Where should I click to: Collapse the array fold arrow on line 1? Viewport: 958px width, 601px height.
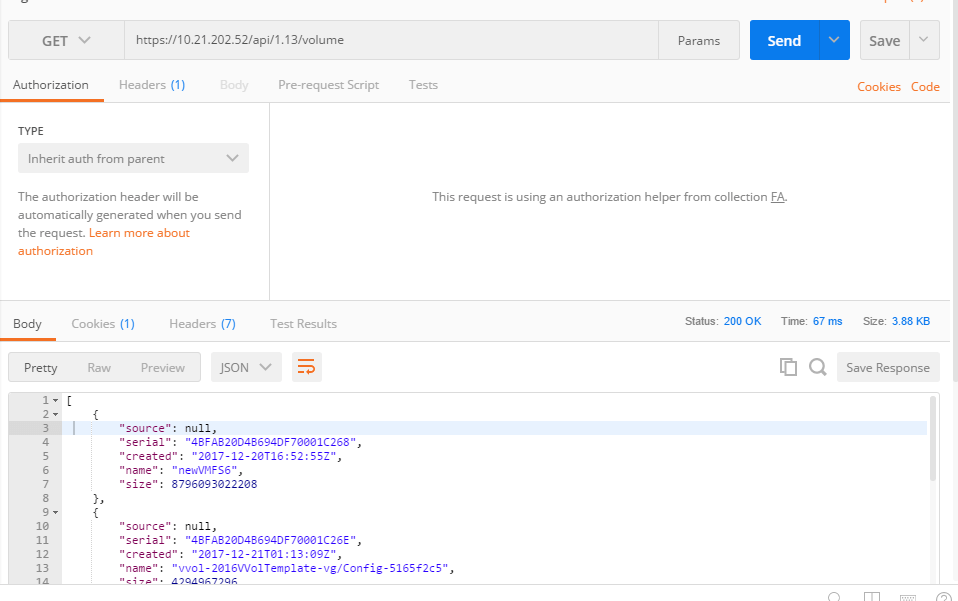[56, 401]
